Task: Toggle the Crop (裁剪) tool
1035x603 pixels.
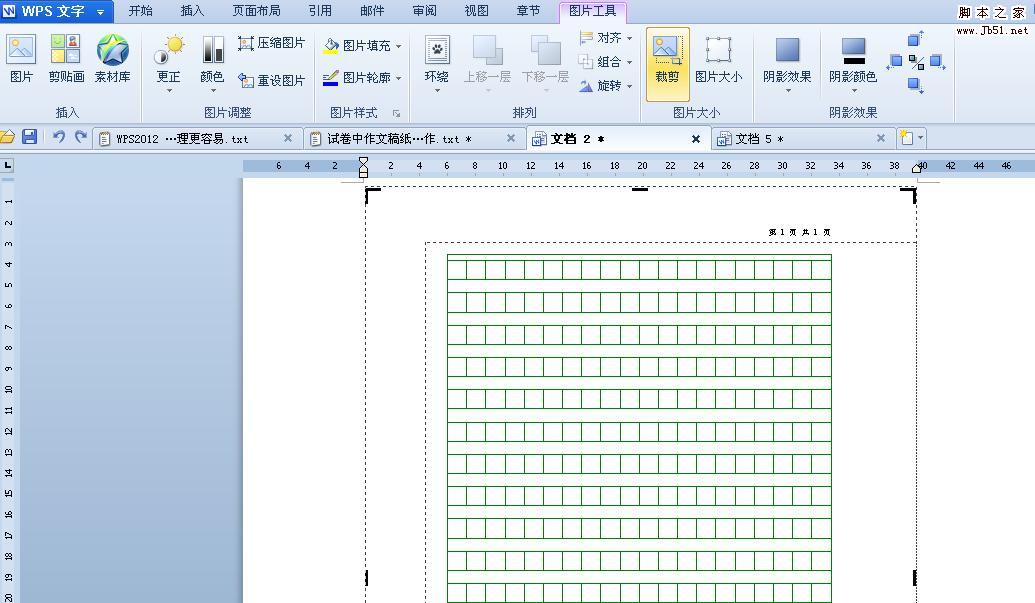Action: pos(667,63)
